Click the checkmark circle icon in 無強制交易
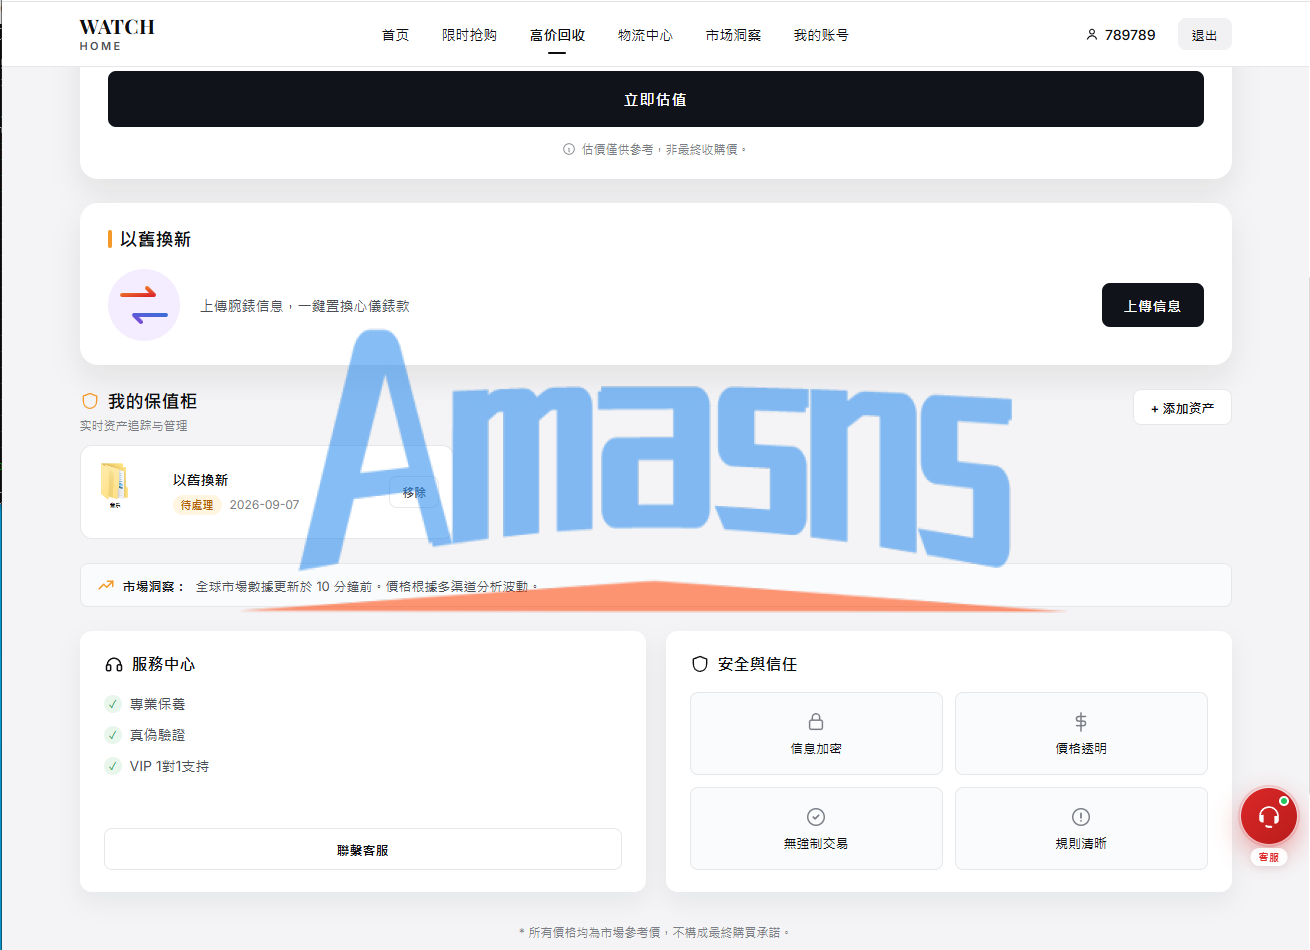Screen dimensions: 1310x950 pos(816,817)
